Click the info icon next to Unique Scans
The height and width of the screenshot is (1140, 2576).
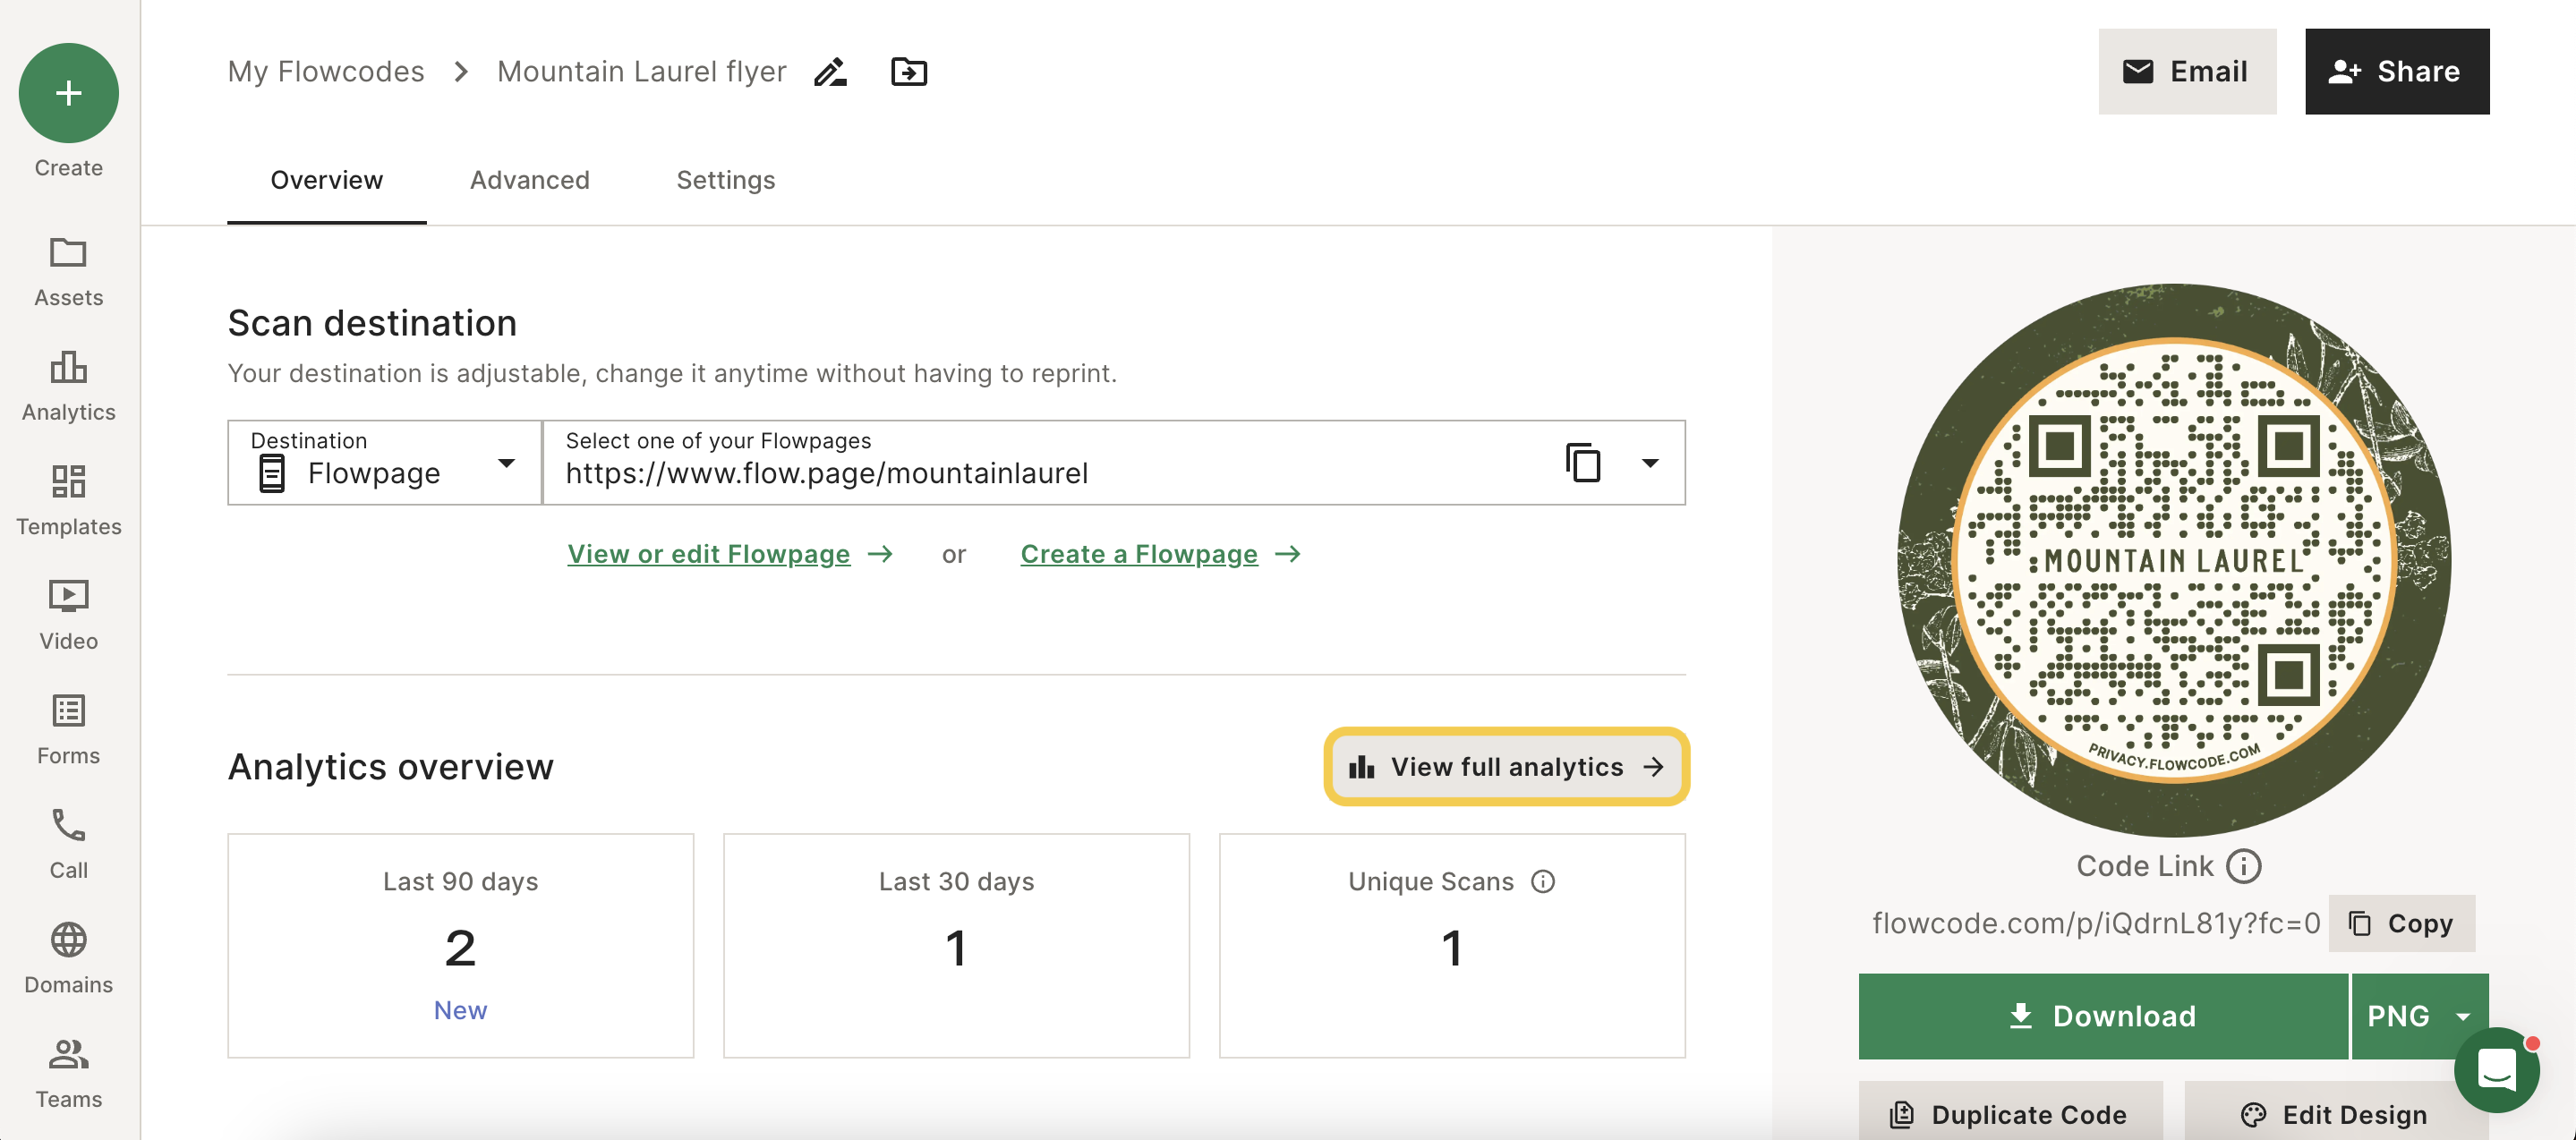pyautogui.click(x=1543, y=881)
